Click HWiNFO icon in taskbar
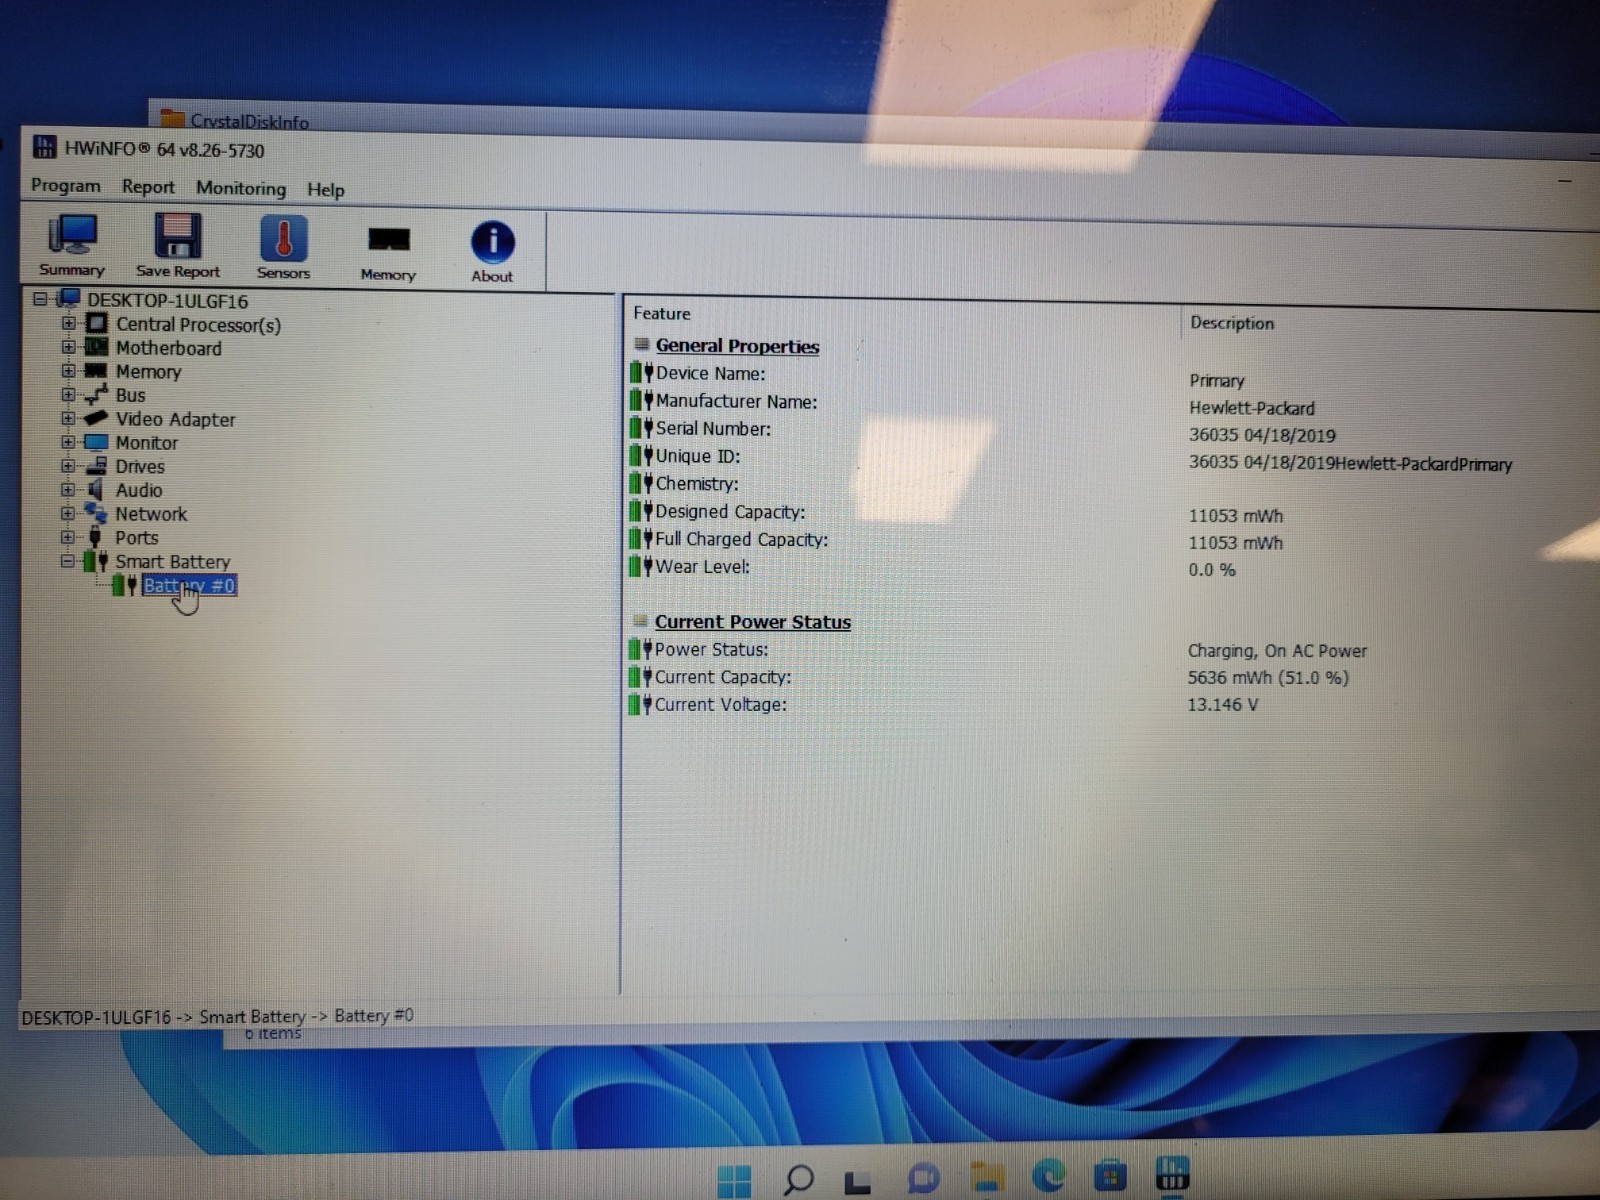Screen dimensions: 1600x1200 [1172, 1174]
